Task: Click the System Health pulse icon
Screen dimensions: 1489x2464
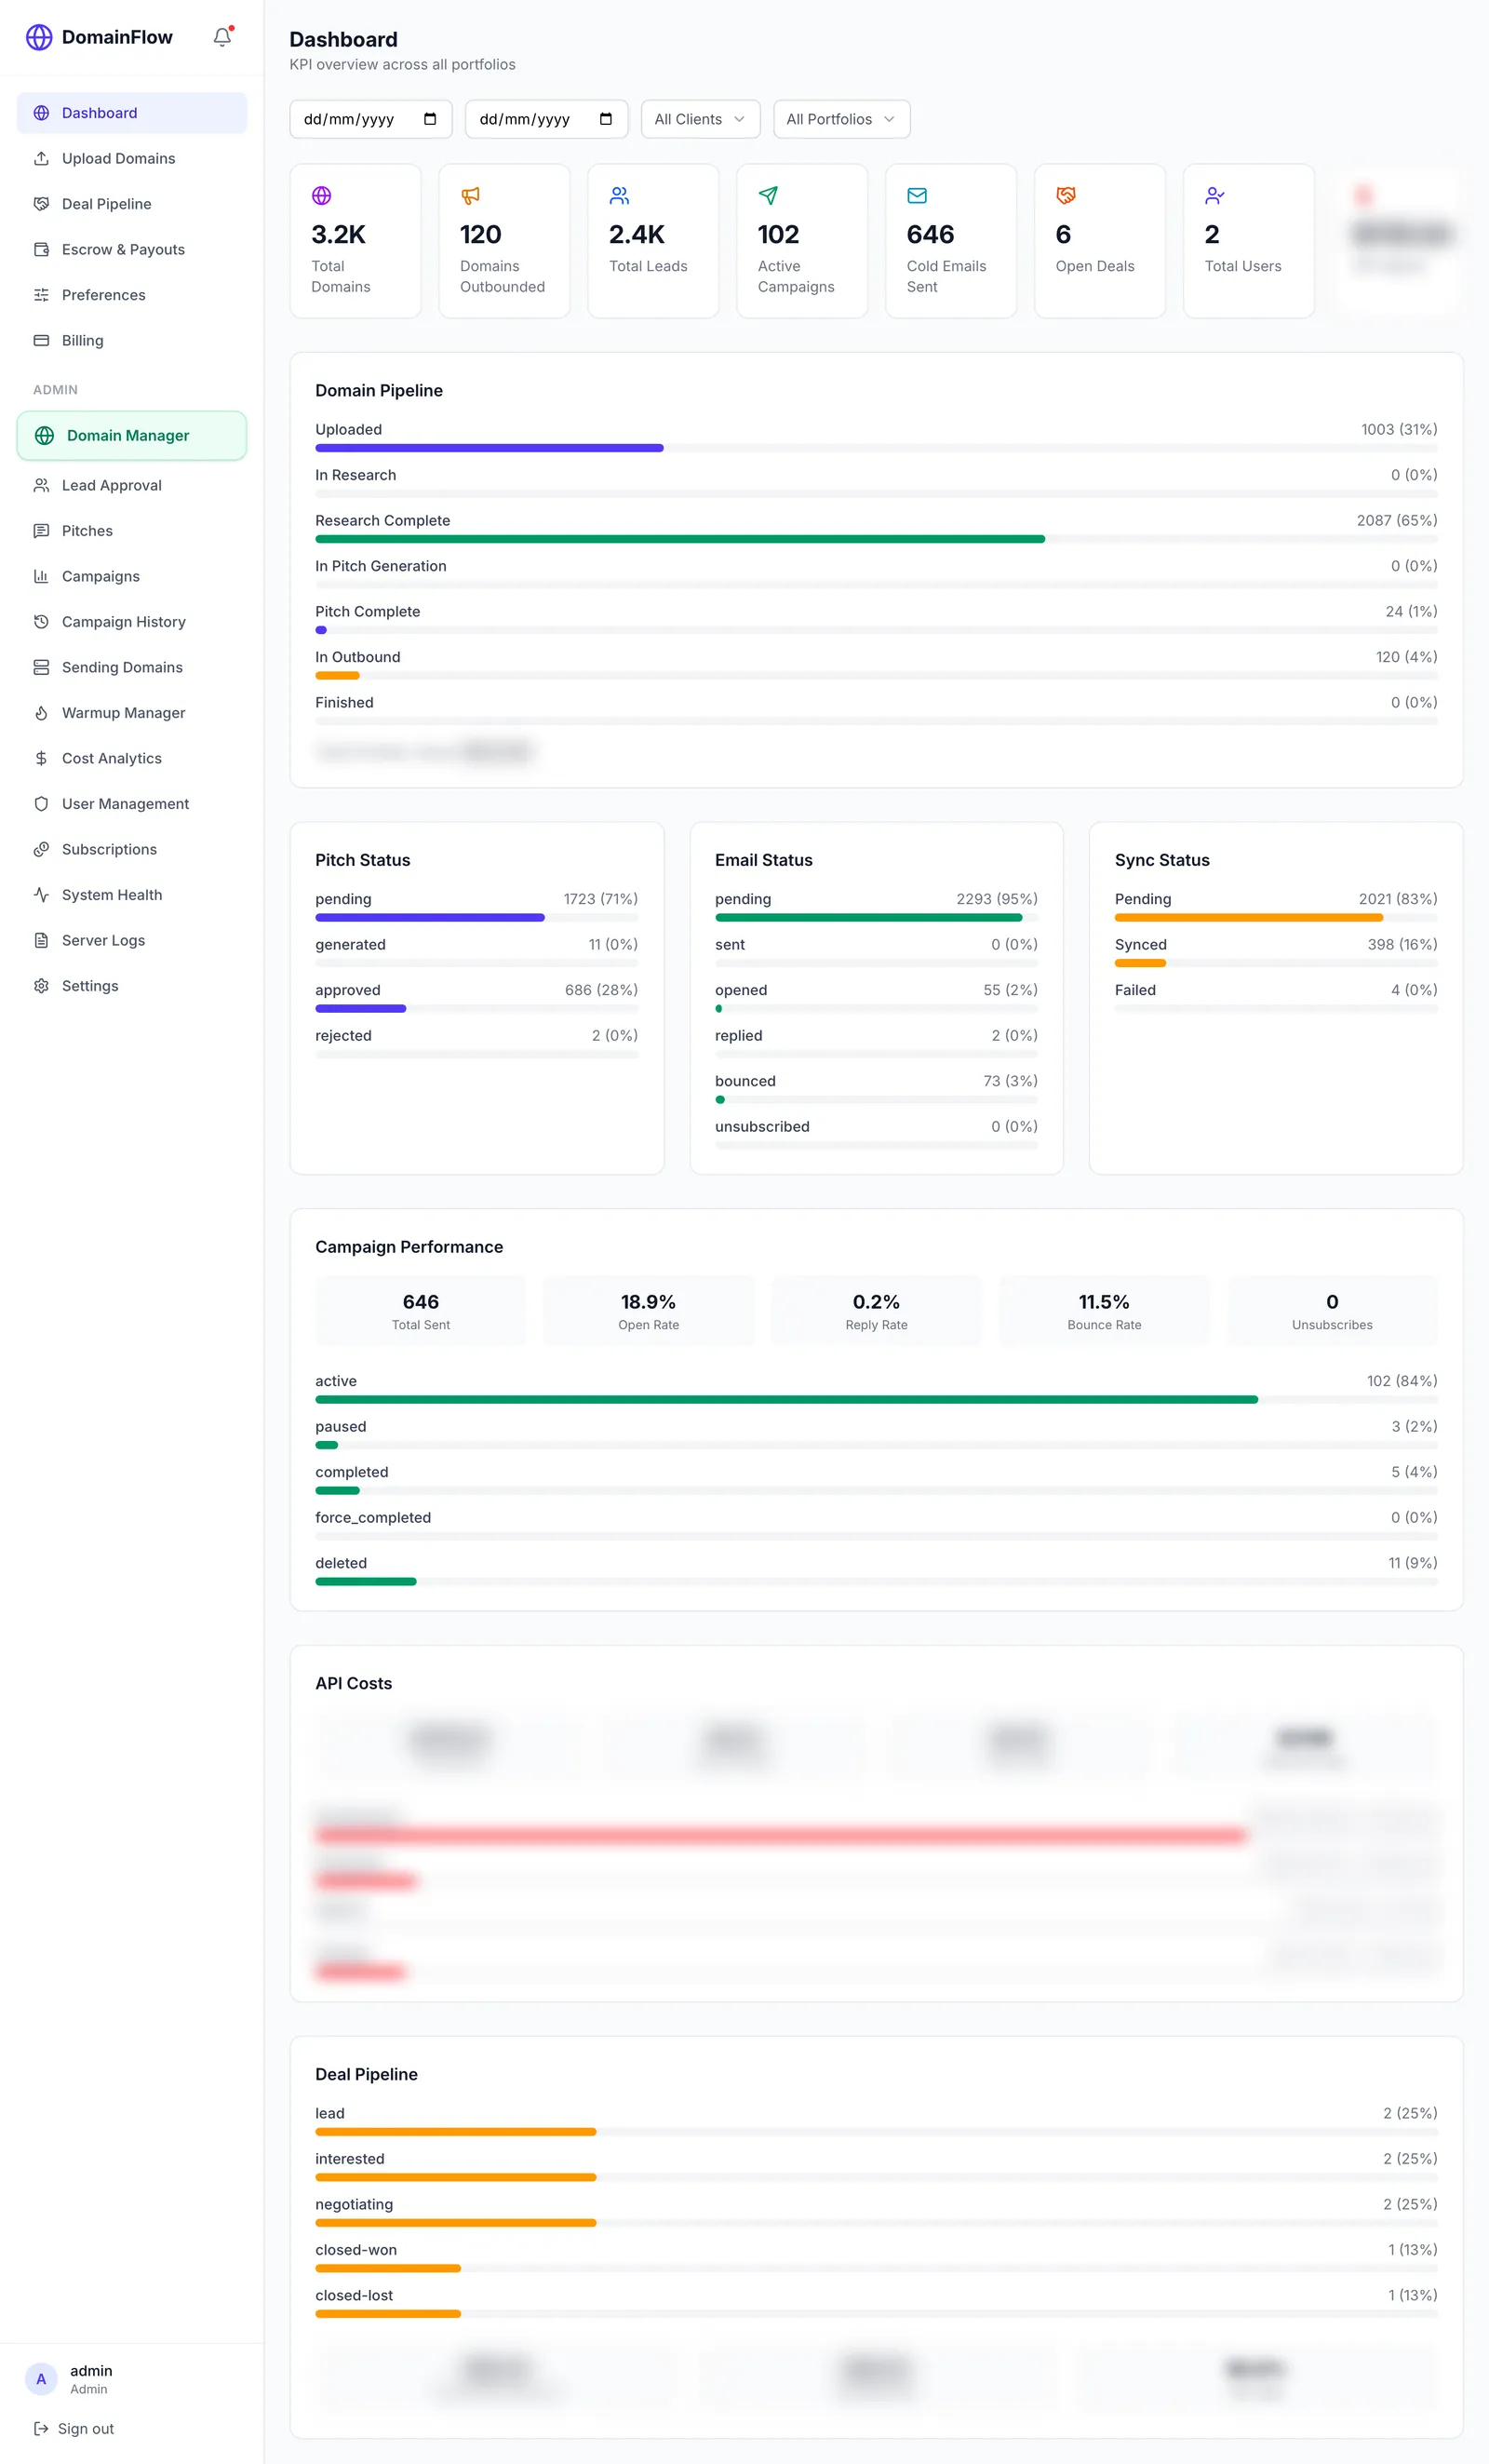Action: click(x=41, y=895)
